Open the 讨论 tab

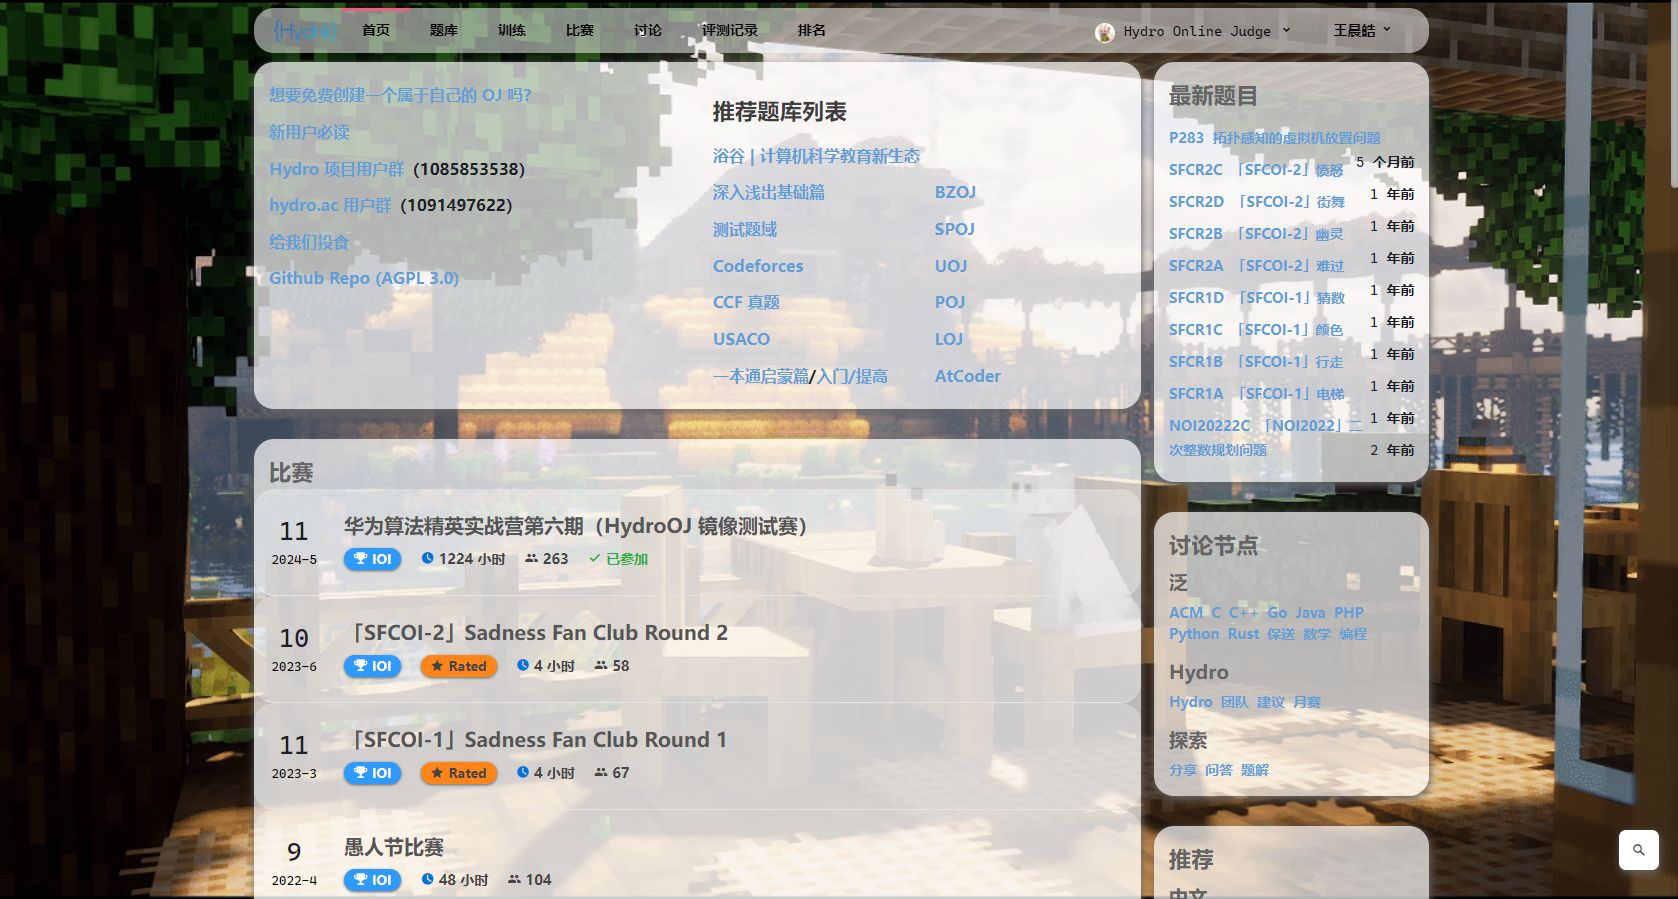[x=648, y=31]
